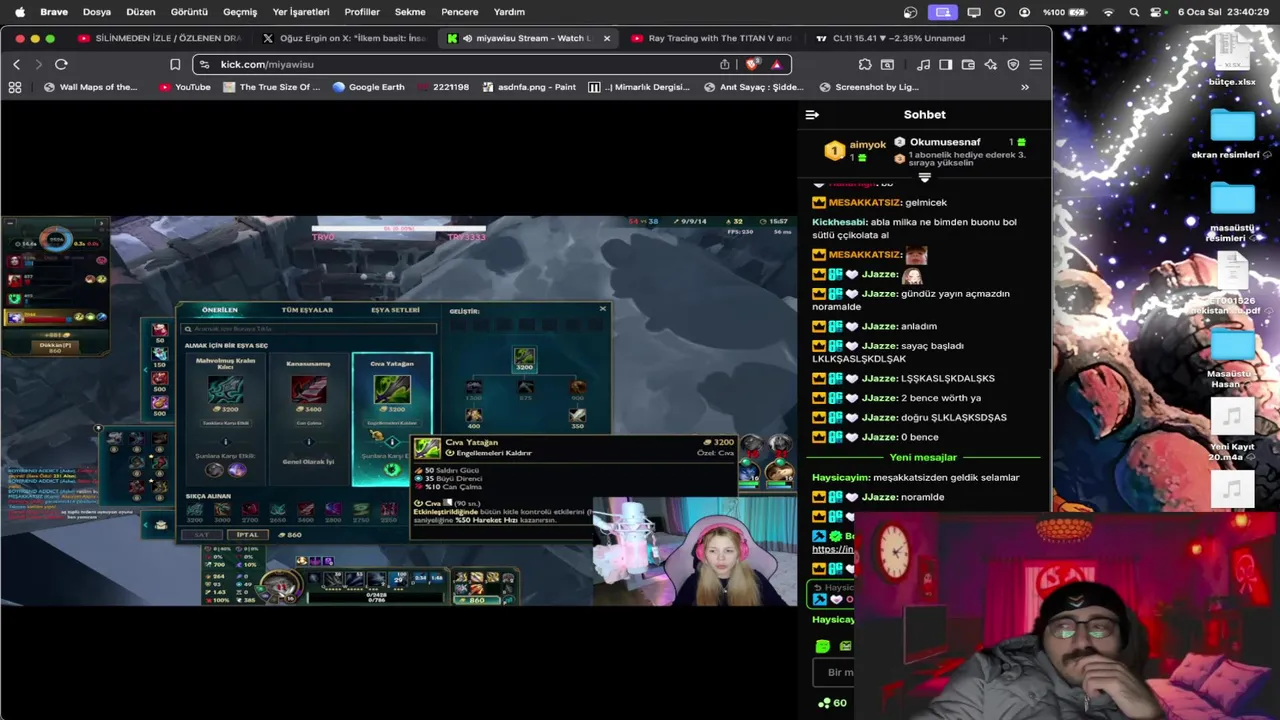Viewport: 1280px width, 720px height.
Task: Open the Yer İşaretleri menu
Action: [x=301, y=12]
